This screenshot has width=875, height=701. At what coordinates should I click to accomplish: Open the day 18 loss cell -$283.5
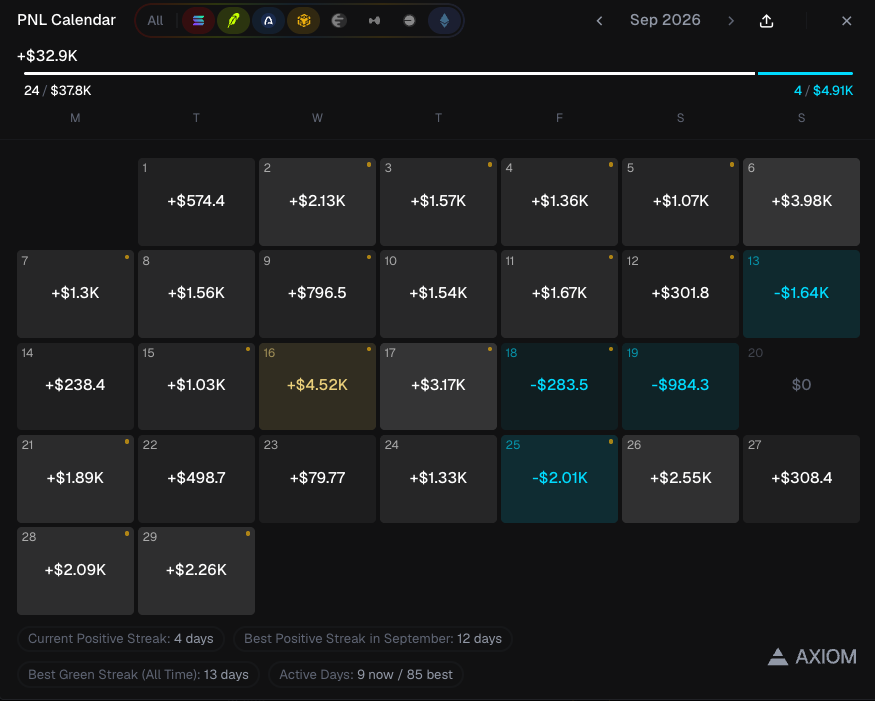(x=559, y=386)
